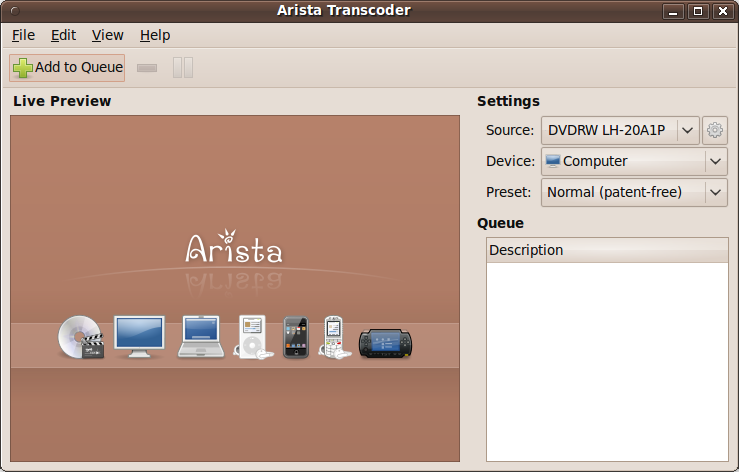Click the pause icon in toolbar
Viewport: 739px width, 472px height.
(x=183, y=68)
